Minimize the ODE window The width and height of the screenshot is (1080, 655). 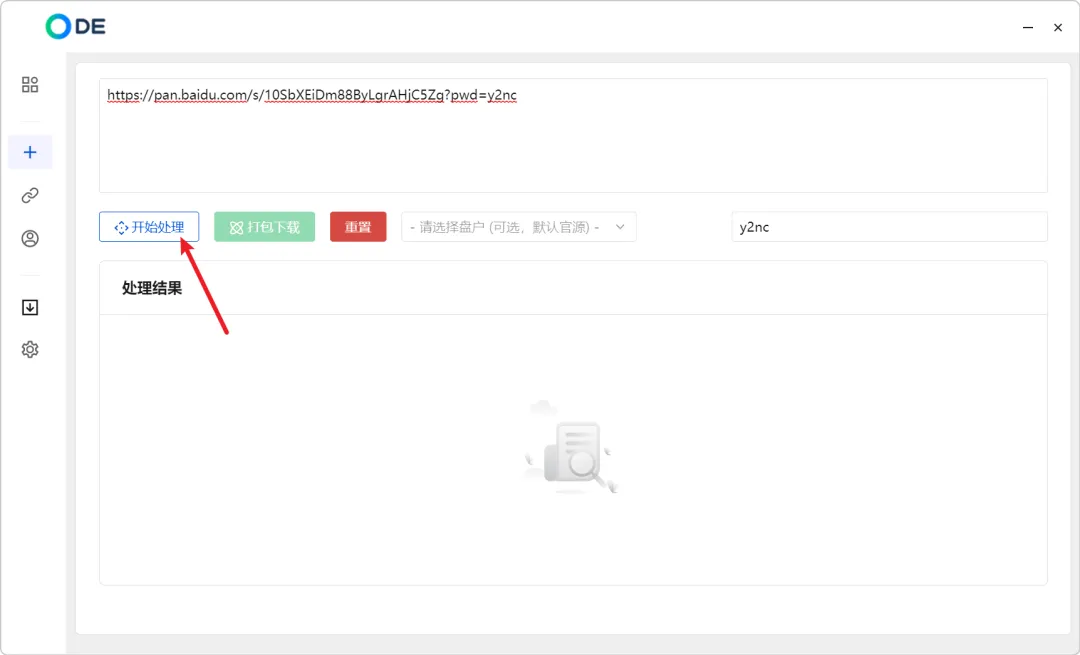(1028, 28)
